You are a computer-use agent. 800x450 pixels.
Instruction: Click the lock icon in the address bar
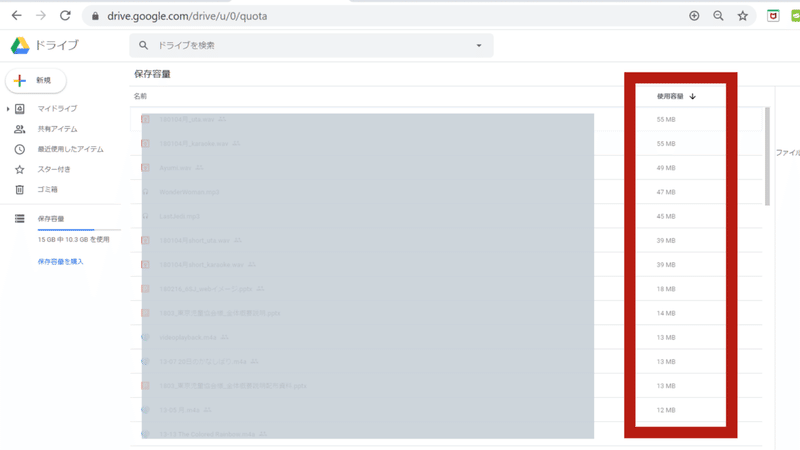(95, 16)
